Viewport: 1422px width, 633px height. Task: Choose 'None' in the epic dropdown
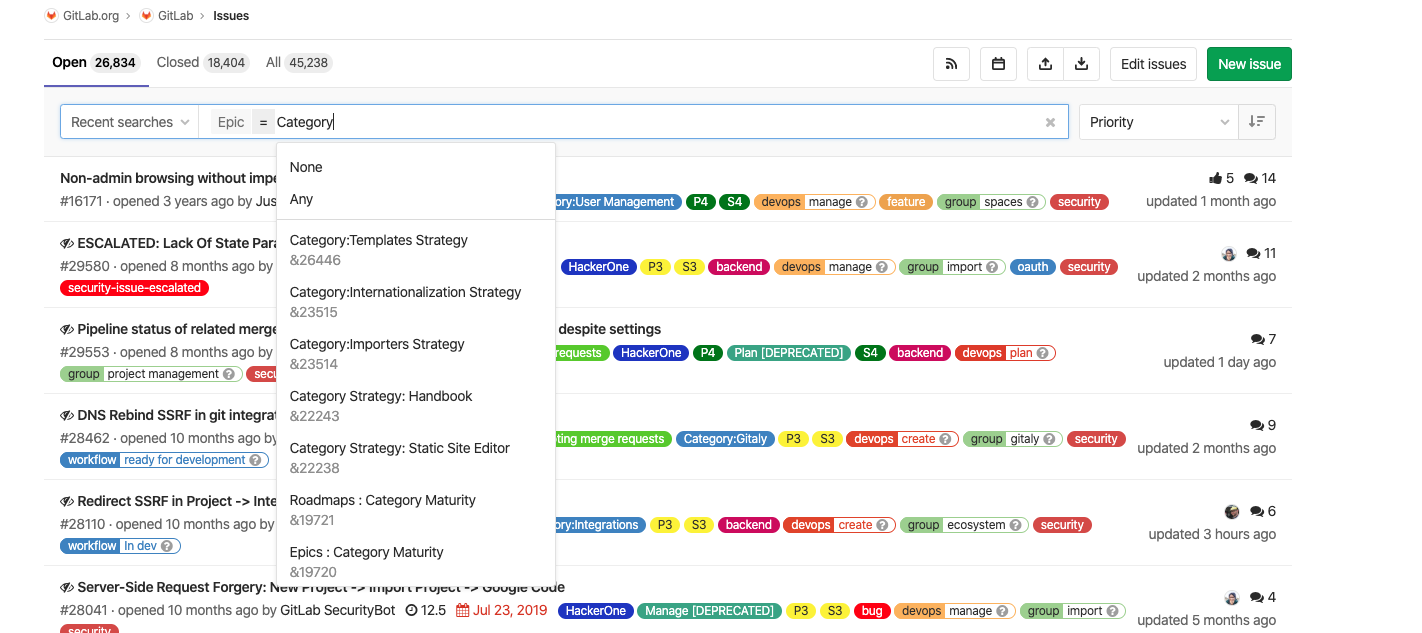point(306,167)
